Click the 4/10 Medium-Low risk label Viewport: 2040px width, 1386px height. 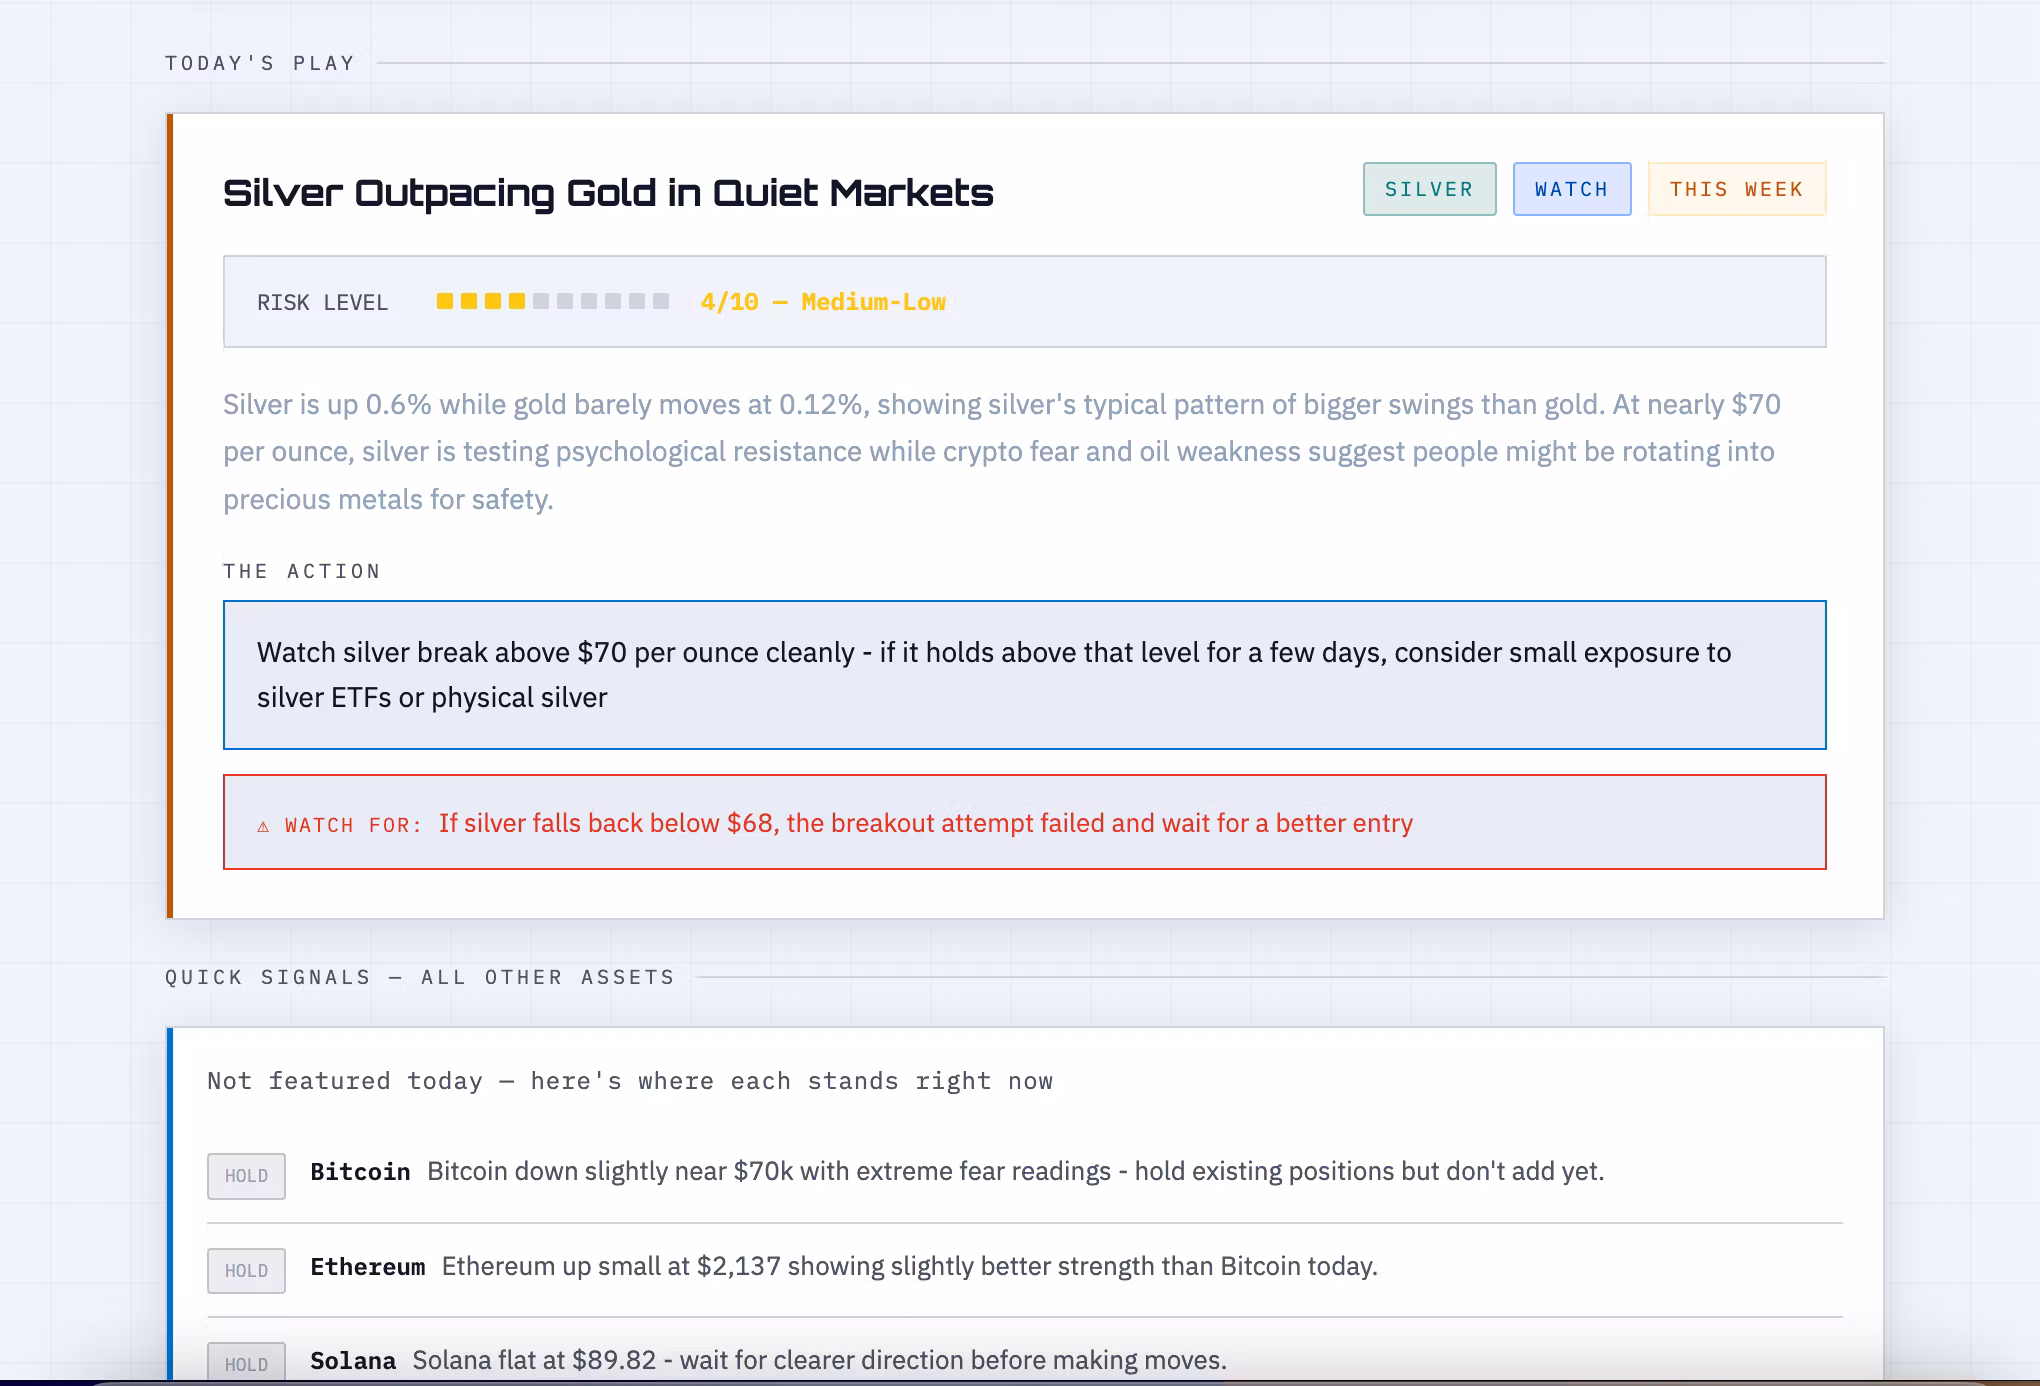tap(823, 302)
